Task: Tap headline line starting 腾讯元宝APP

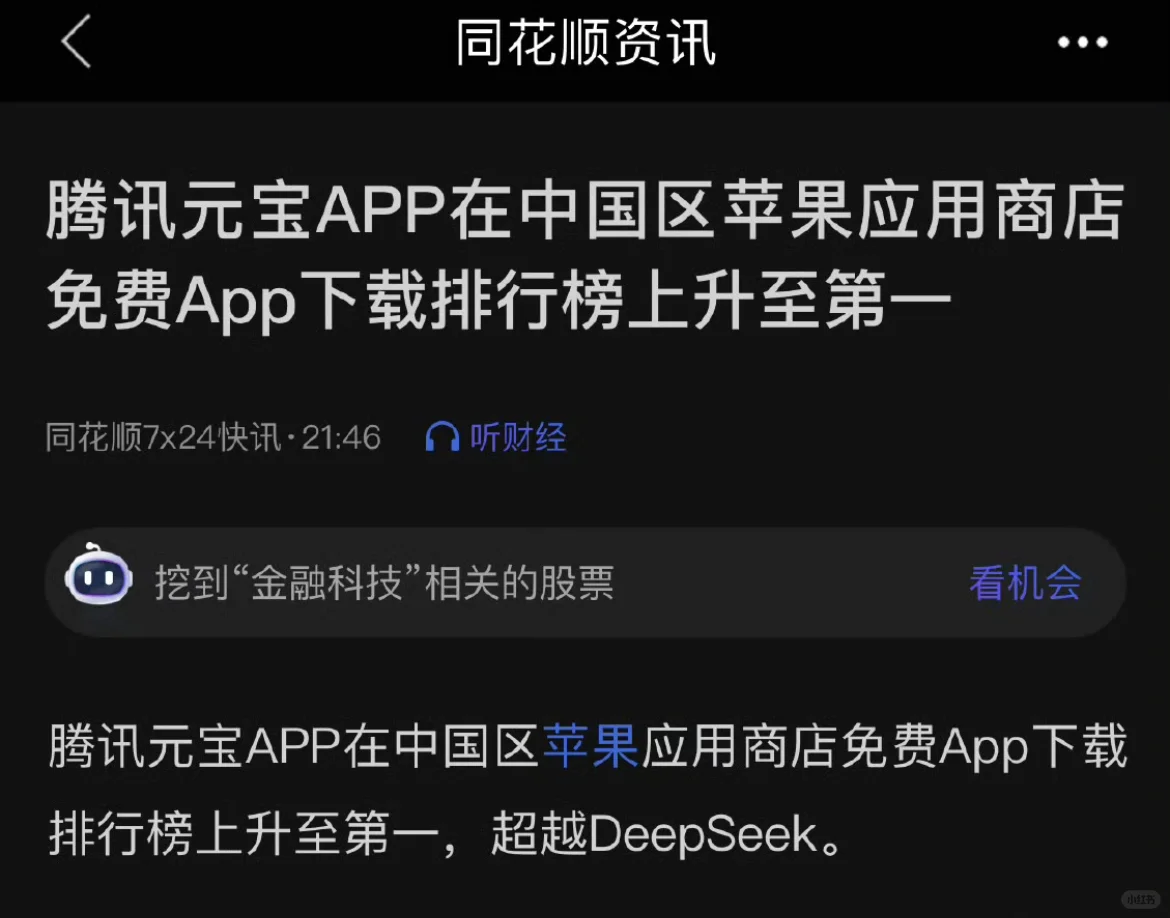Action: click(585, 211)
